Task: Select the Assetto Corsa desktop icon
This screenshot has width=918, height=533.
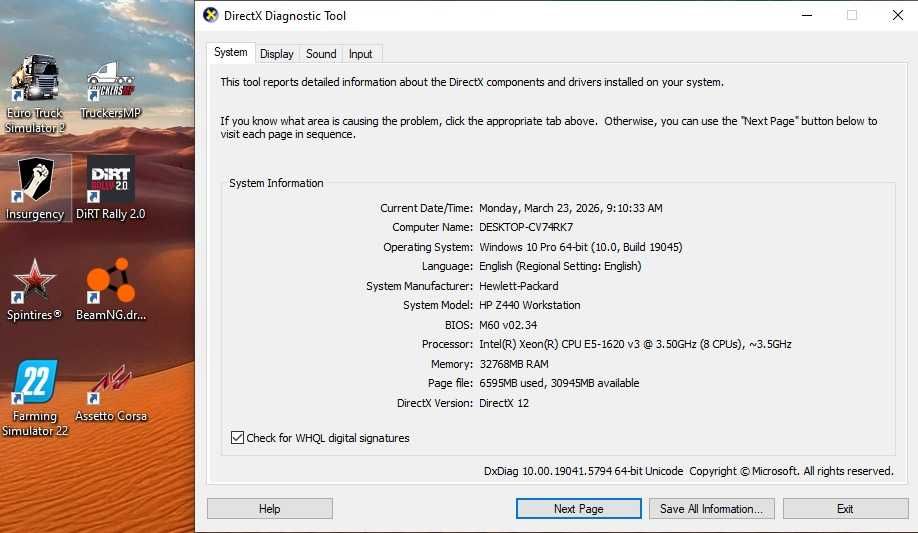Action: (111, 392)
